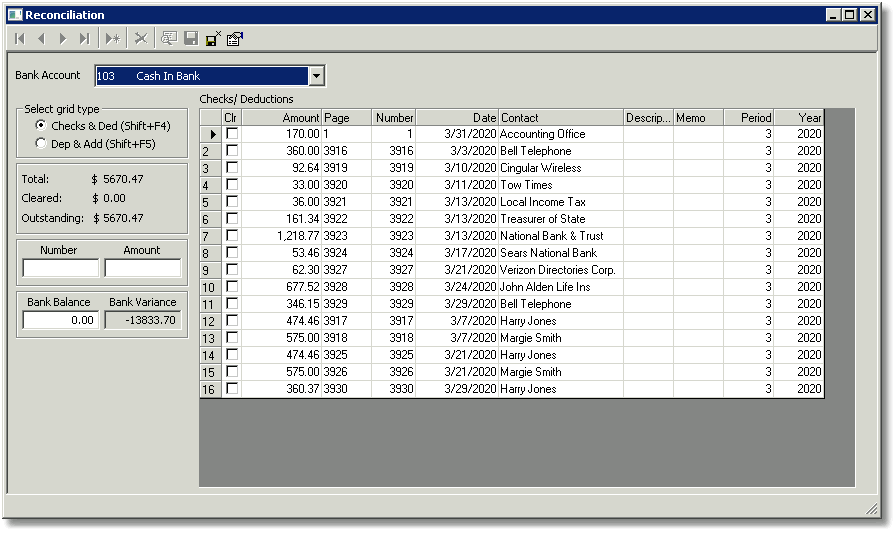
Task: Check Clr box for Verizon Directories Corp.
Action: [x=232, y=269]
